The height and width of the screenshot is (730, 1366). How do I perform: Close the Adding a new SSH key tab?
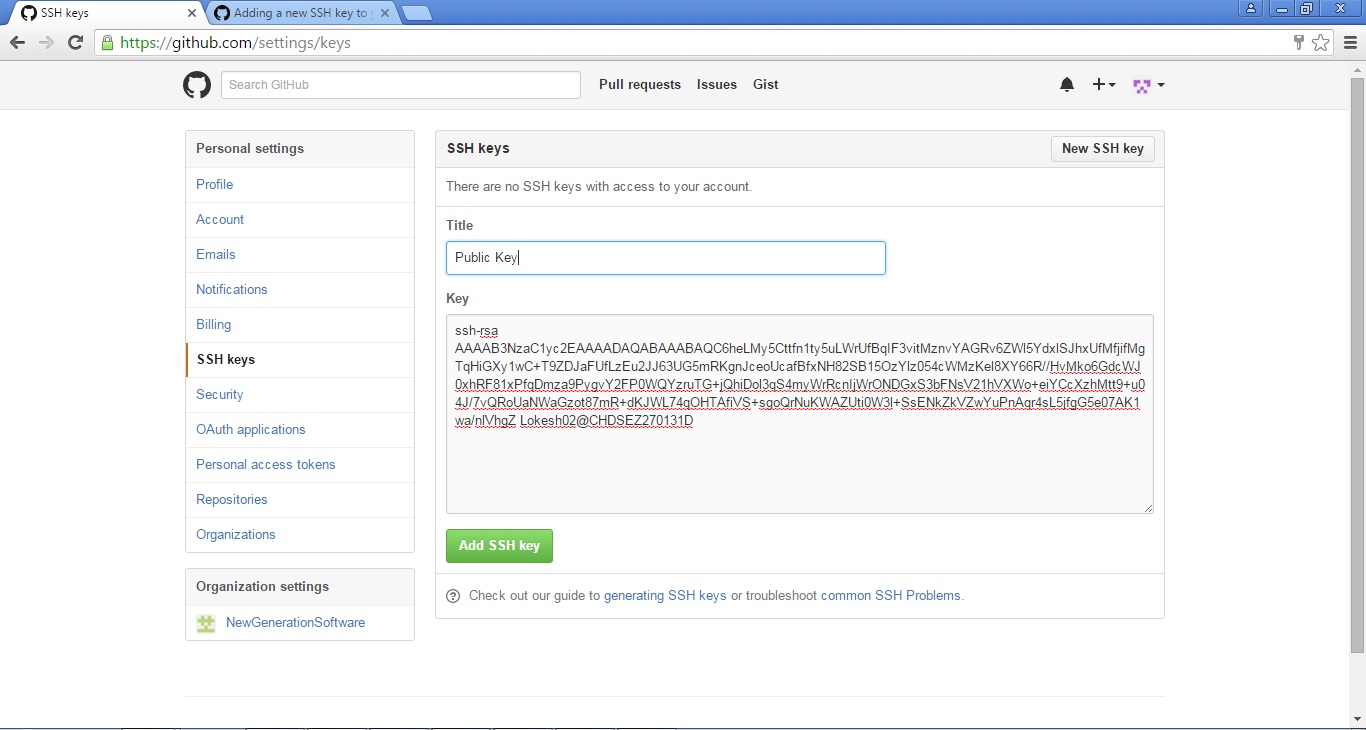[x=385, y=13]
